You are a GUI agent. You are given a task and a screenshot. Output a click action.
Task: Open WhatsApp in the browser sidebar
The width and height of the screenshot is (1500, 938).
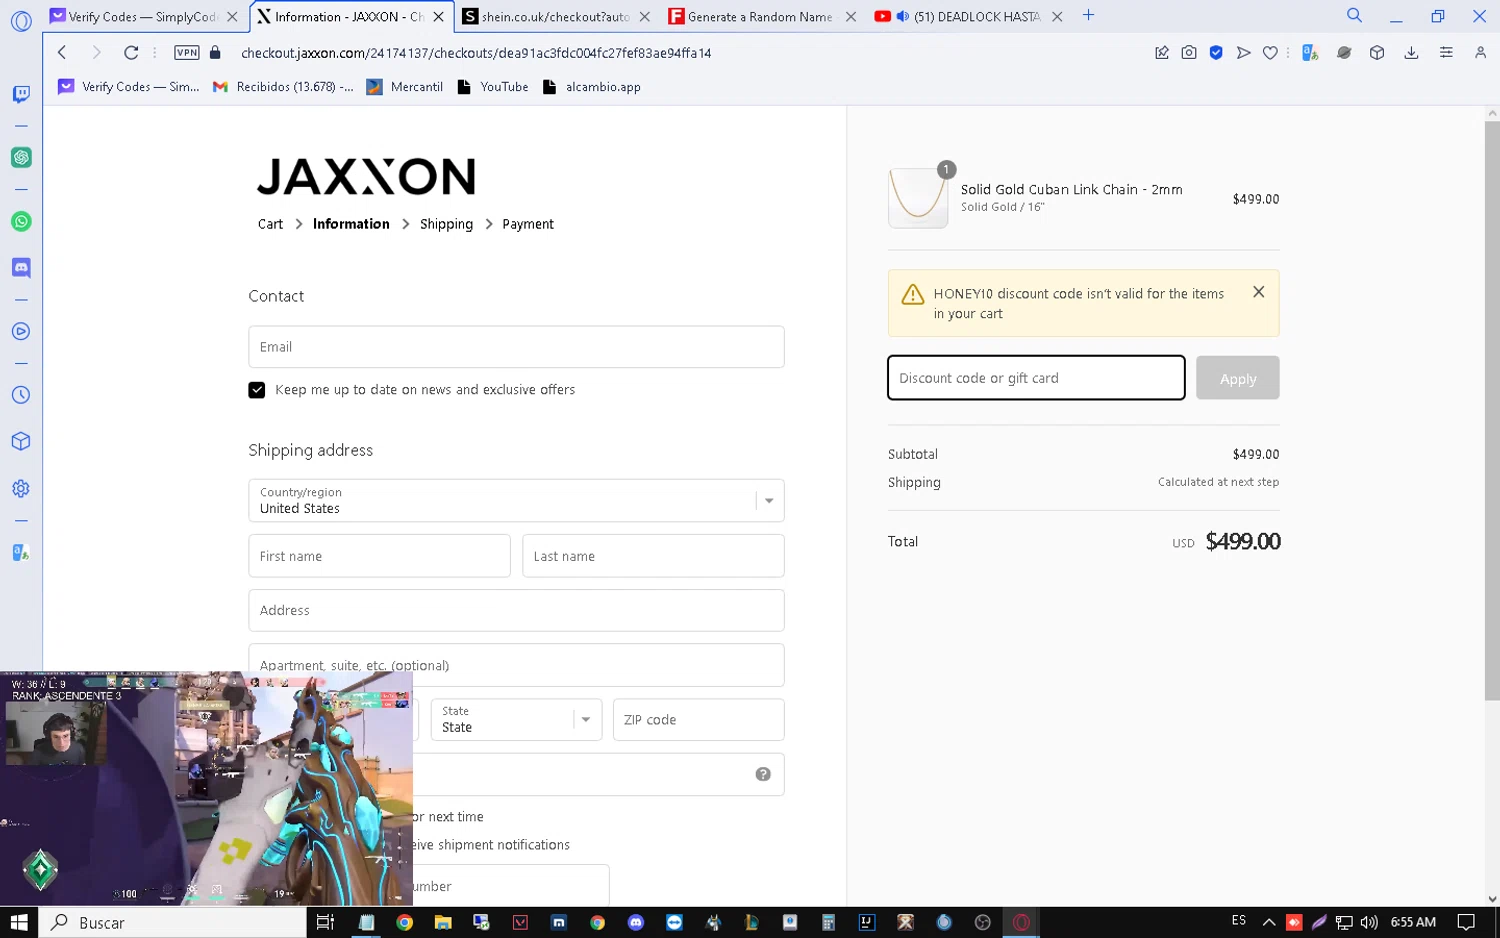(21, 221)
